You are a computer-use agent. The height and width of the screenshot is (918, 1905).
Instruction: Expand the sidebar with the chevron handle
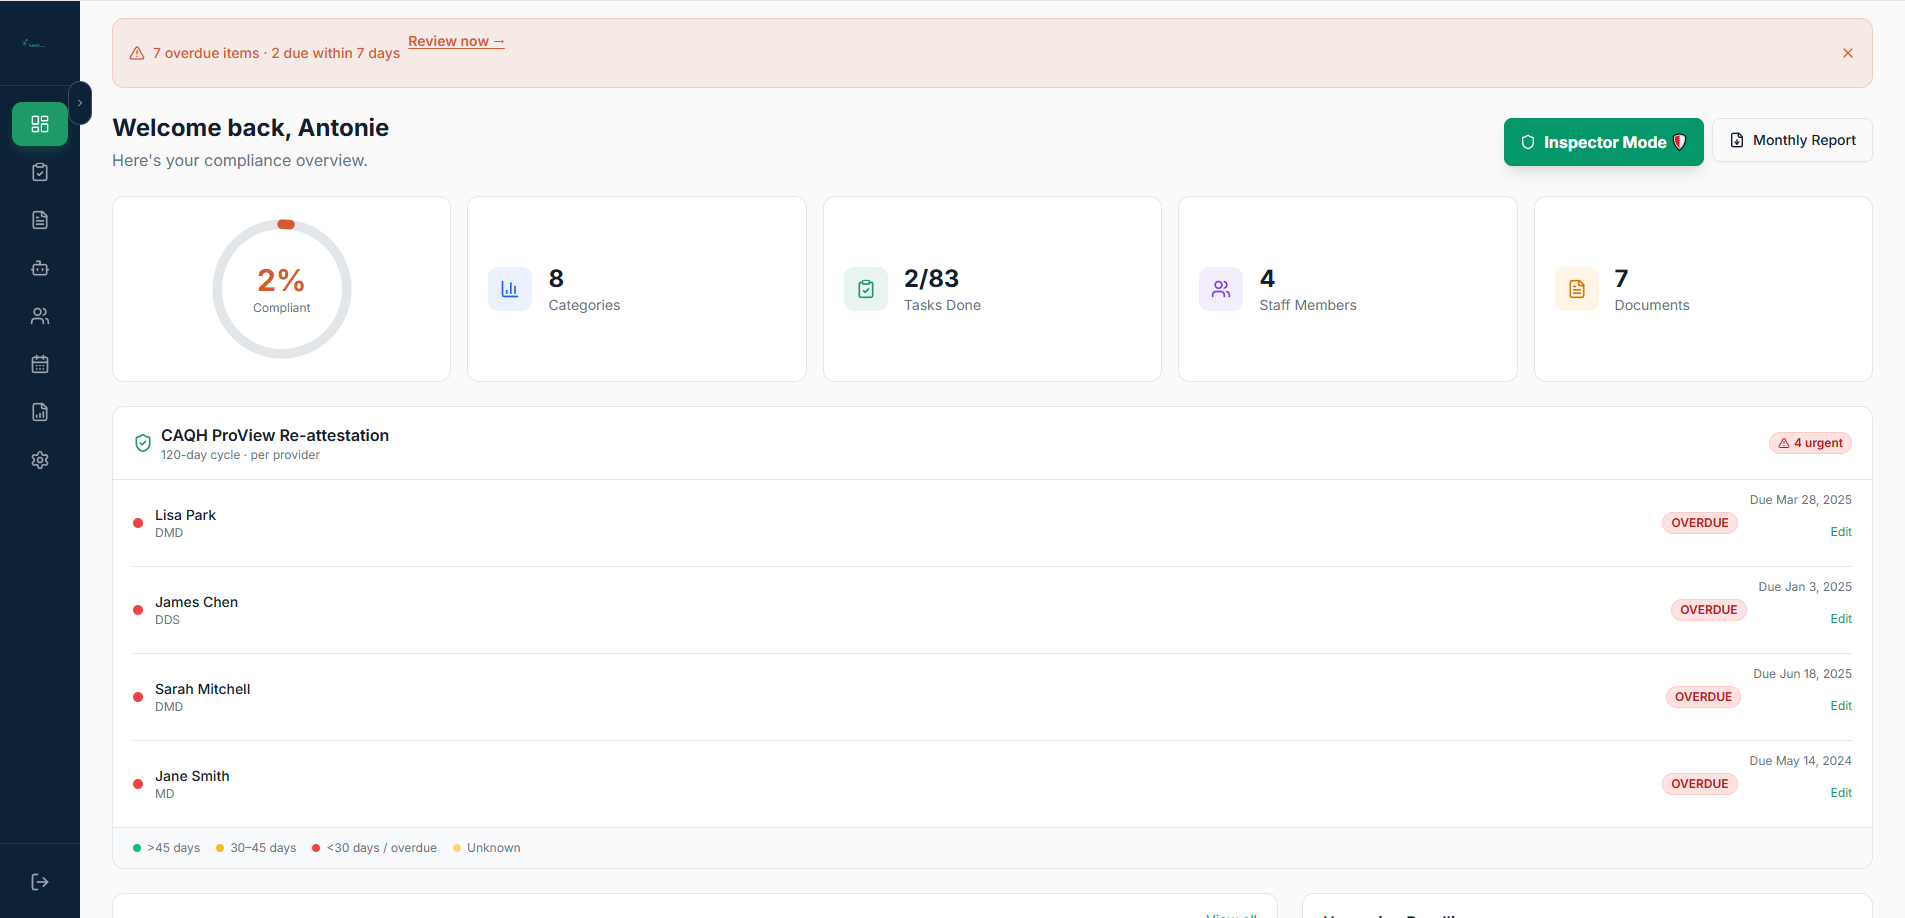[x=80, y=103]
